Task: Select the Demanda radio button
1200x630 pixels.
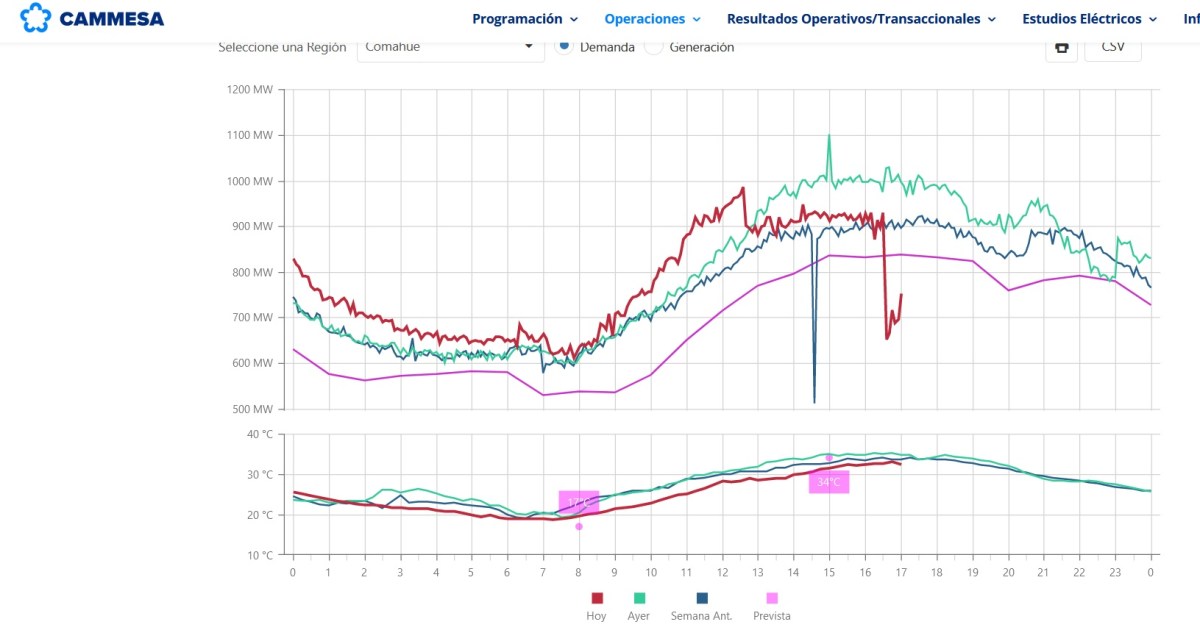Action: point(564,46)
